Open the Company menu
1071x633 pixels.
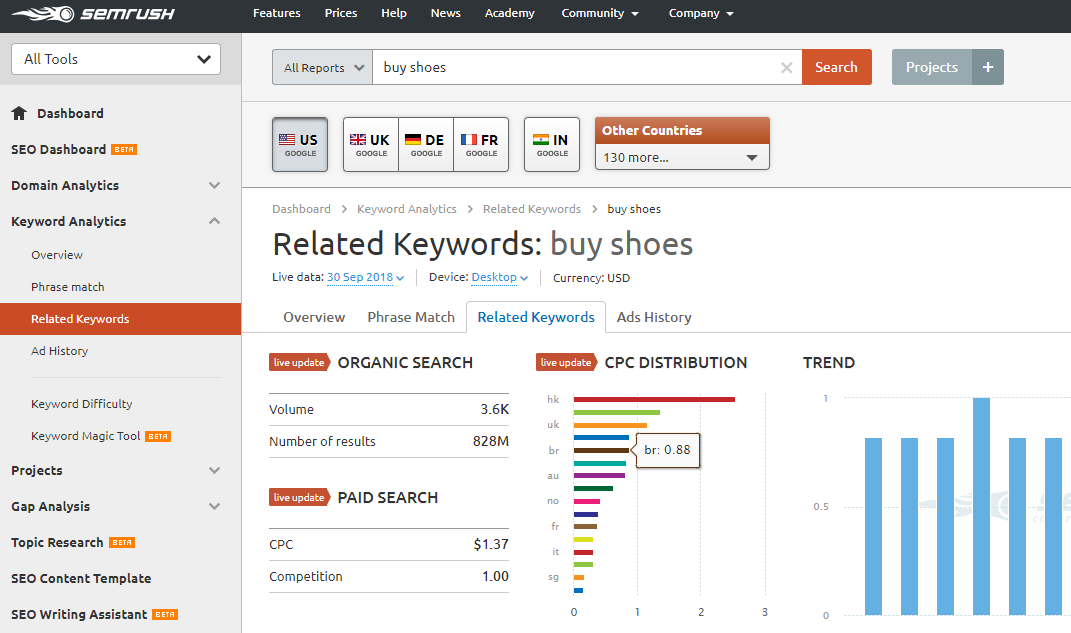tap(701, 13)
